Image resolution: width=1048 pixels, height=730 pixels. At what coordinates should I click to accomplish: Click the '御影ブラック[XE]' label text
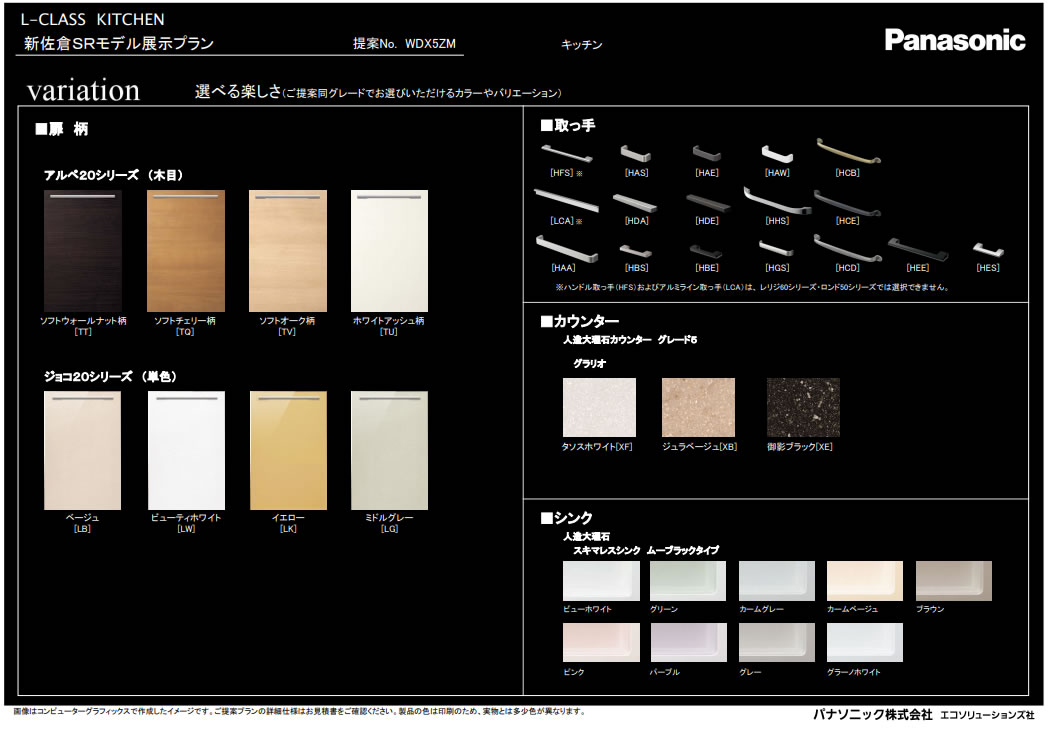800,447
